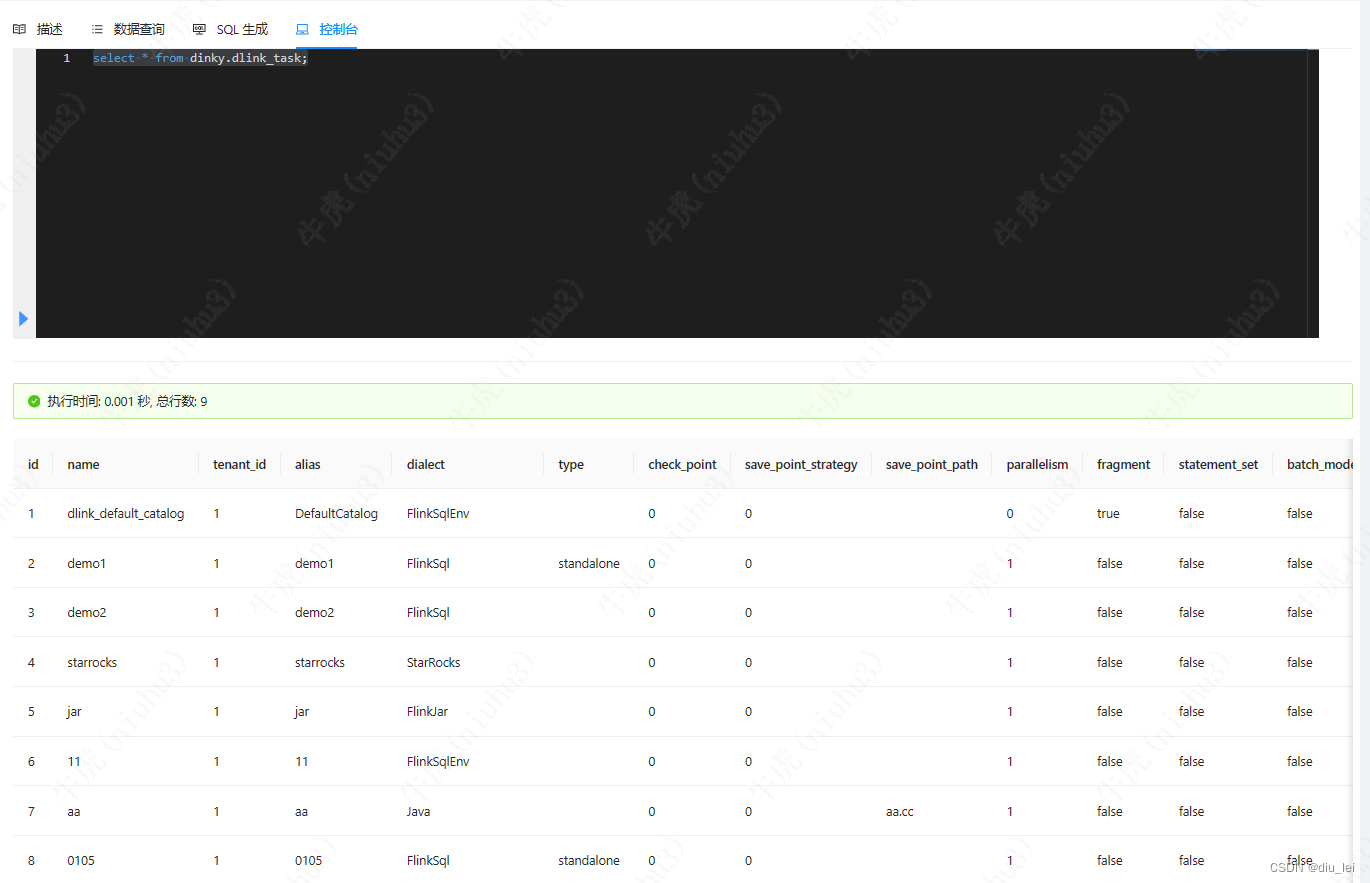Run the SQL with the blue play icon
The width and height of the screenshot is (1370, 883).
click(23, 319)
